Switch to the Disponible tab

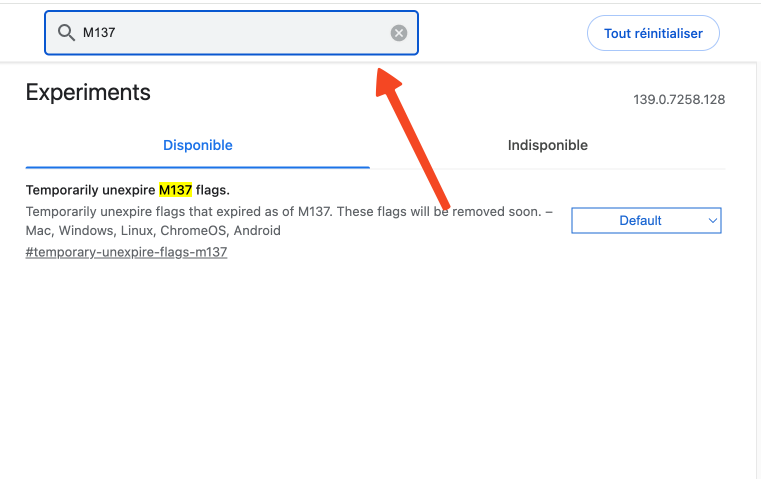point(198,145)
